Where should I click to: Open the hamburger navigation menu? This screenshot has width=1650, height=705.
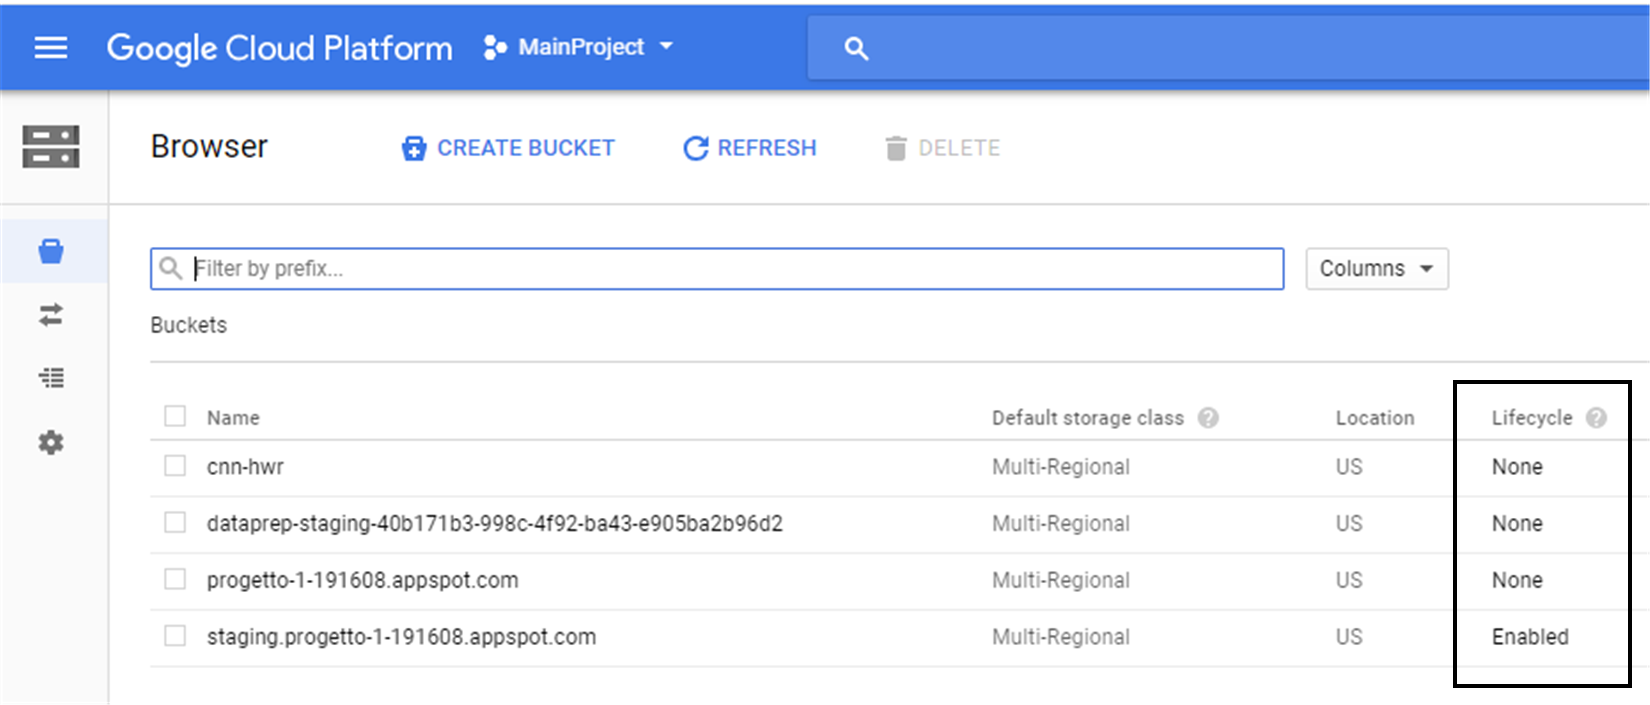point(51,47)
